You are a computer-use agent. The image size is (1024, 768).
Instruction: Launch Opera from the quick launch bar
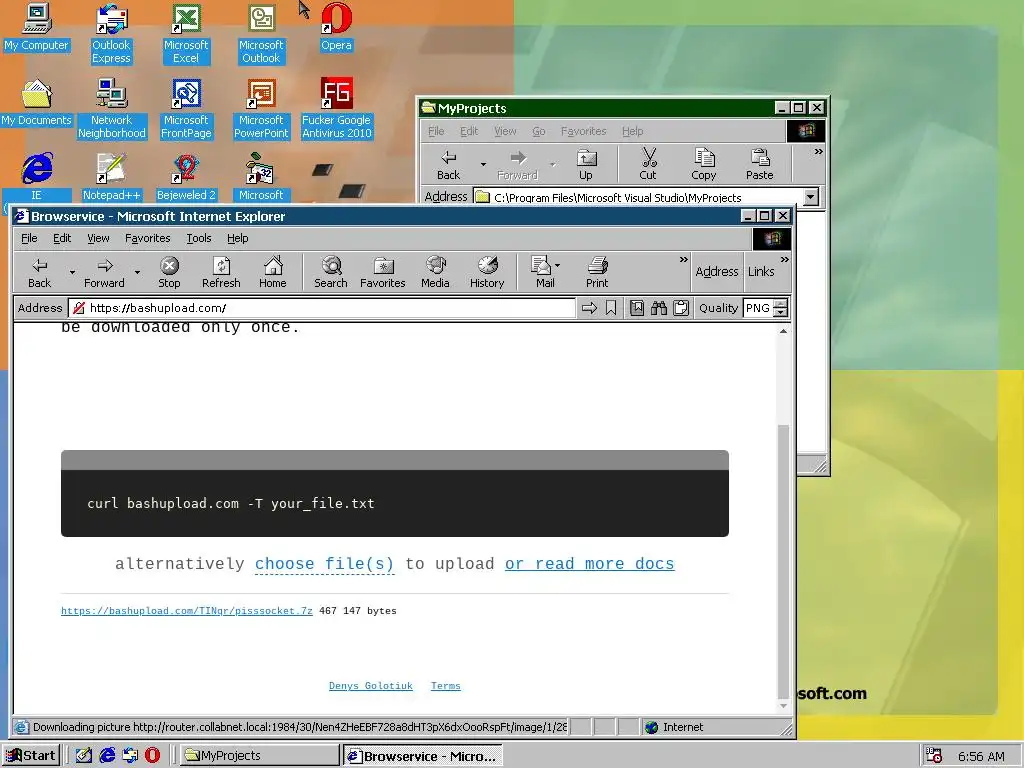tap(152, 756)
